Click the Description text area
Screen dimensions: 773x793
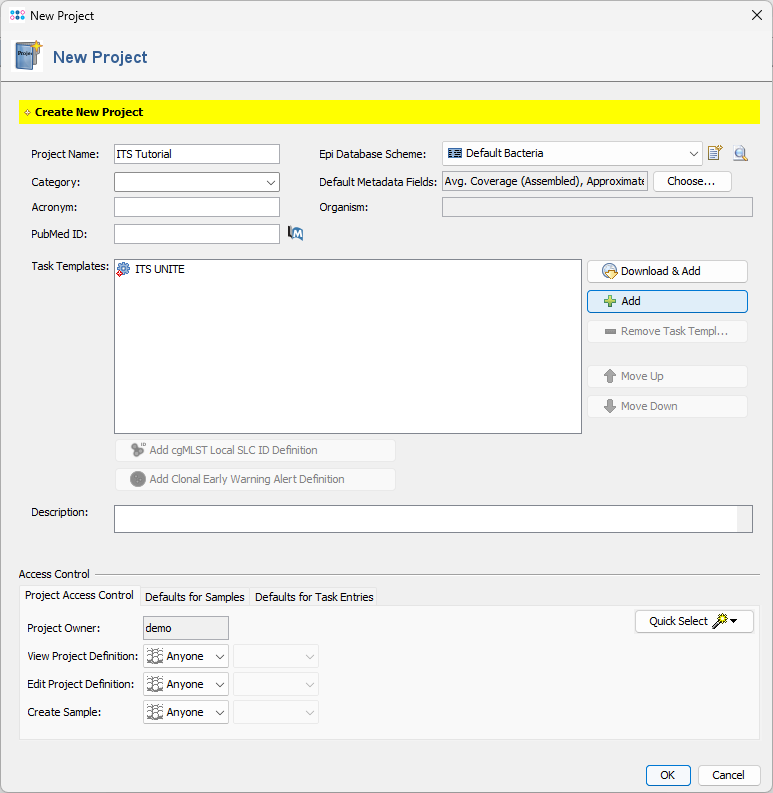425,518
